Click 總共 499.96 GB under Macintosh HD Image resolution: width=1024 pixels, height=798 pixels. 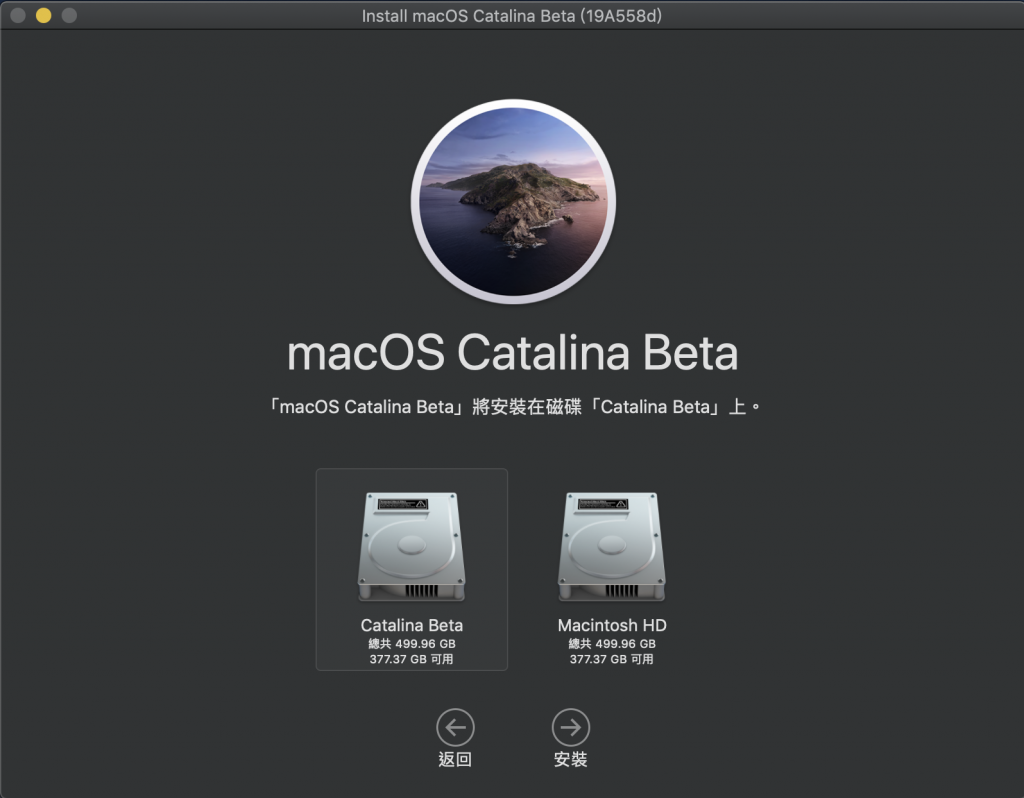point(612,643)
